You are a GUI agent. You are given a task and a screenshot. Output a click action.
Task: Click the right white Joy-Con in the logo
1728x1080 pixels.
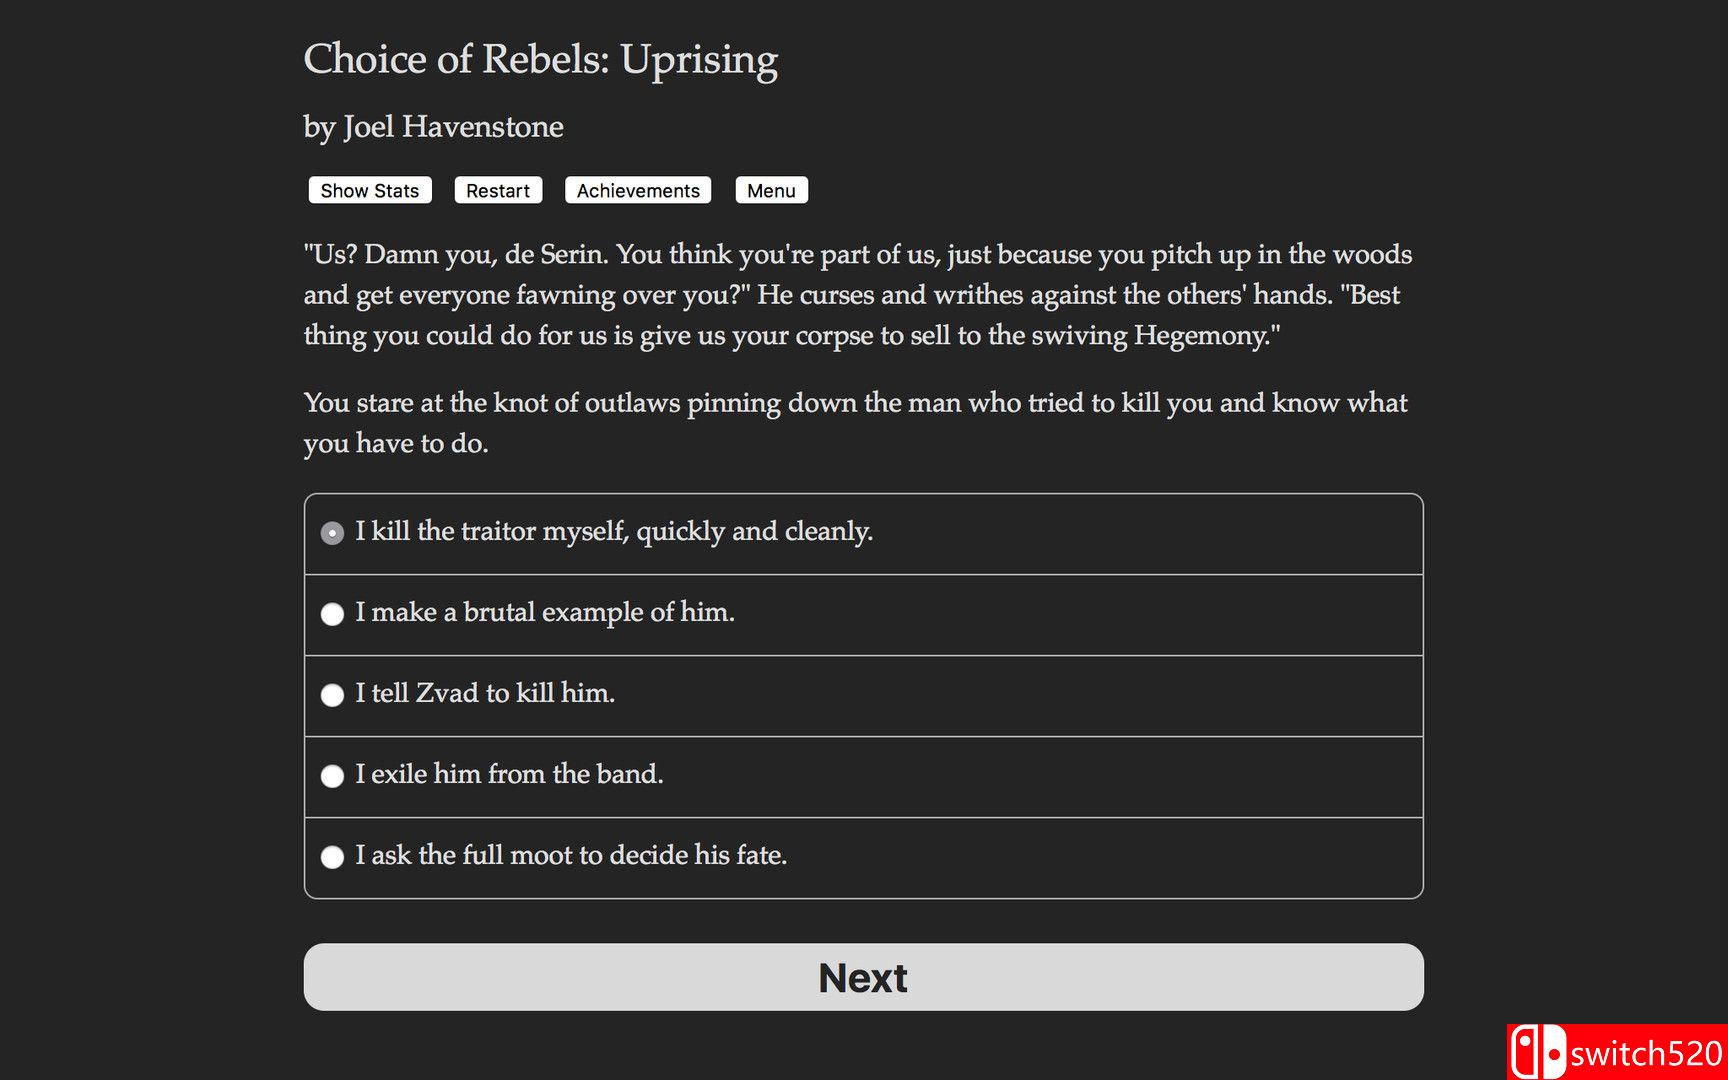point(1553,1052)
